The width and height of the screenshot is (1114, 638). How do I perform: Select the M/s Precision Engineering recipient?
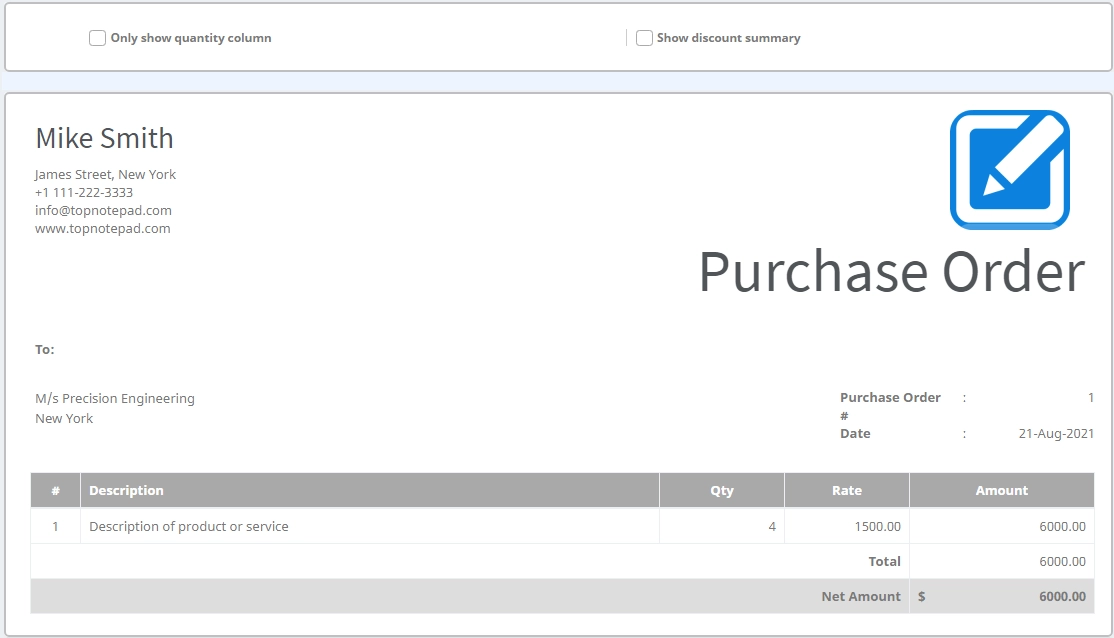click(114, 399)
